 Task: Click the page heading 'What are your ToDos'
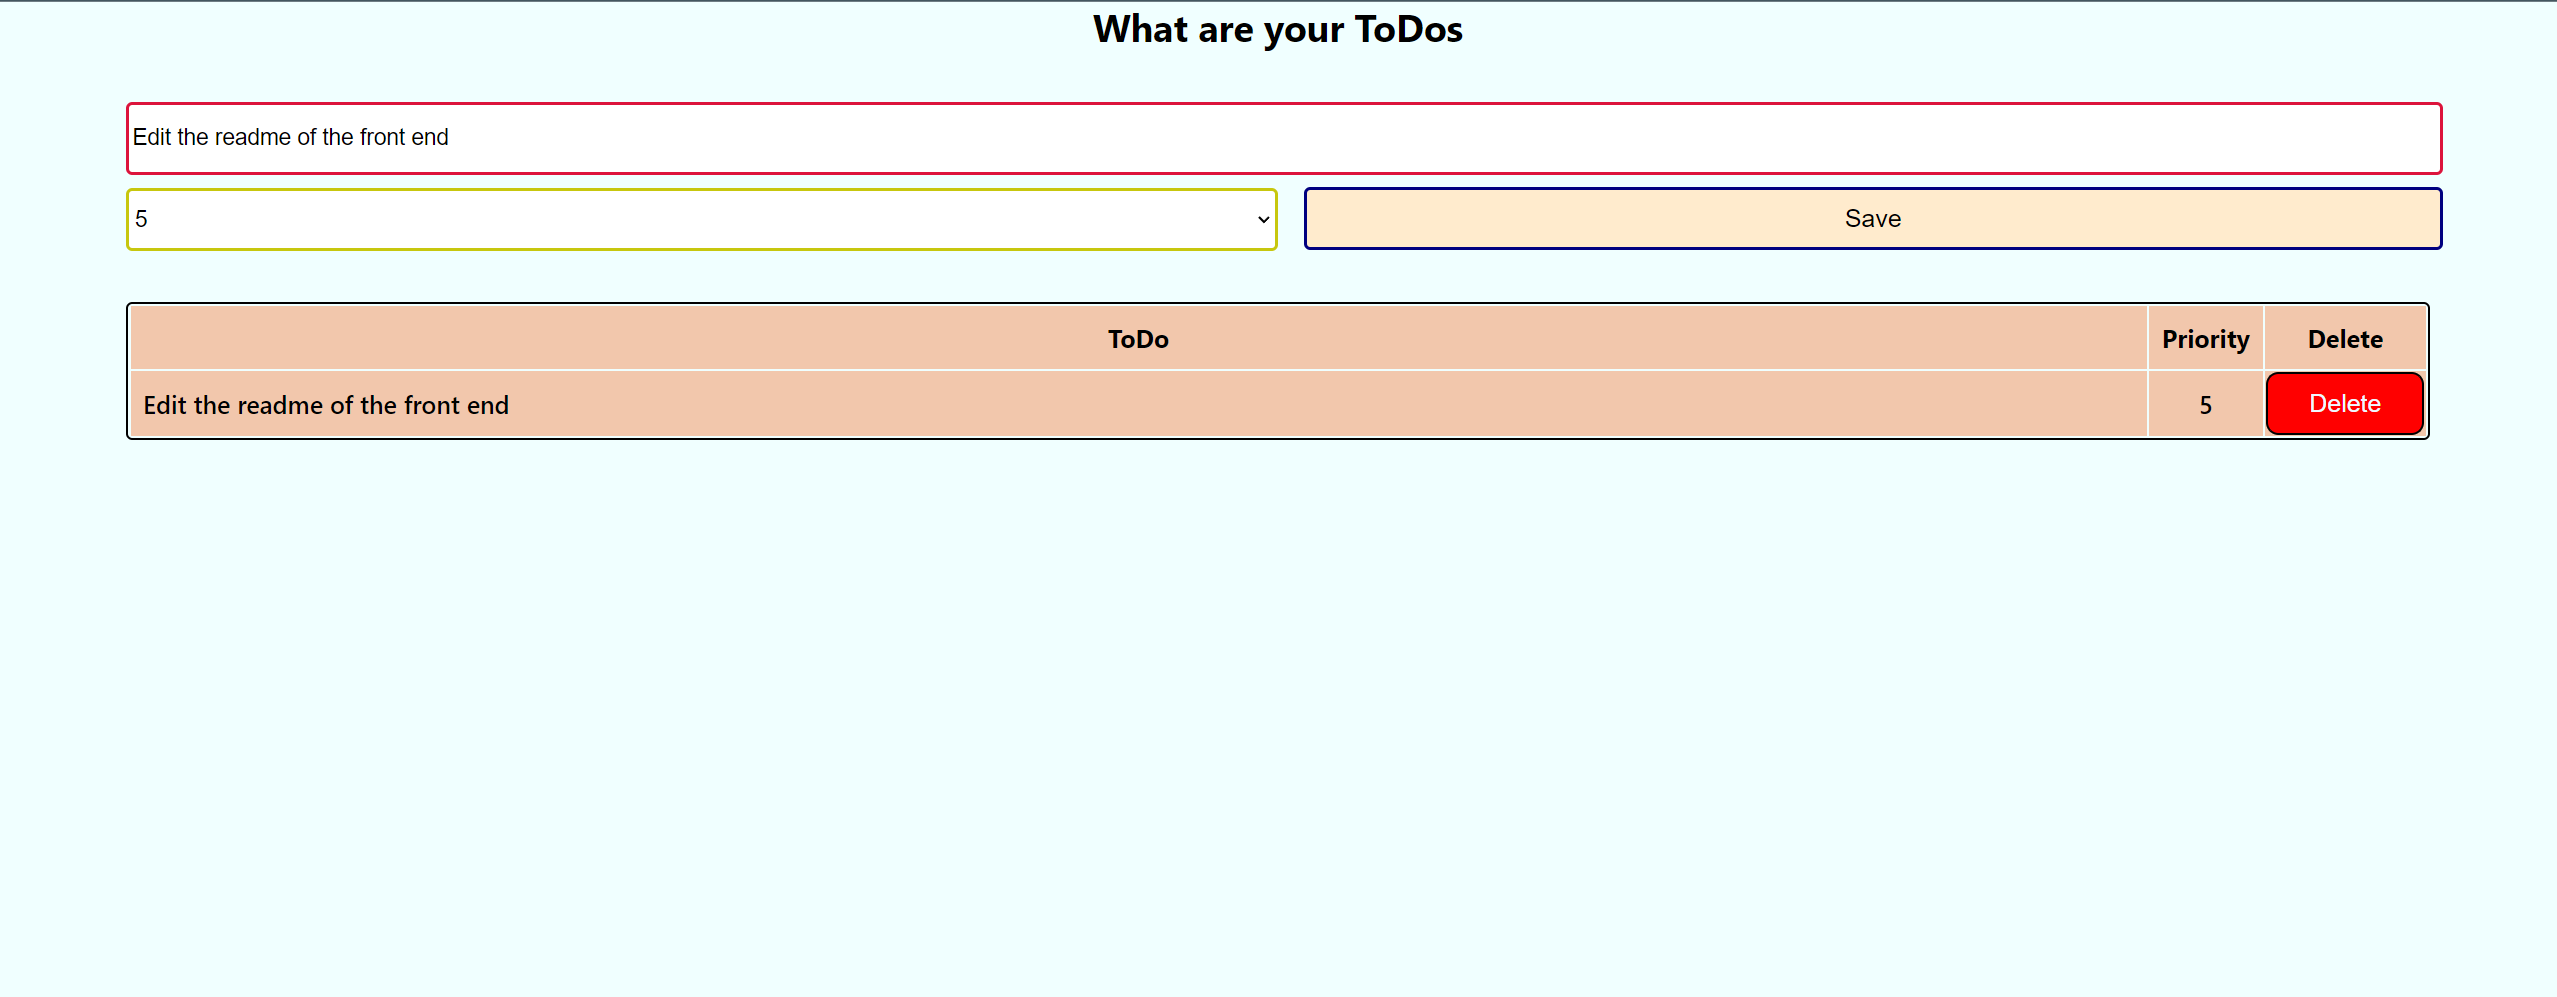coord(1277,29)
